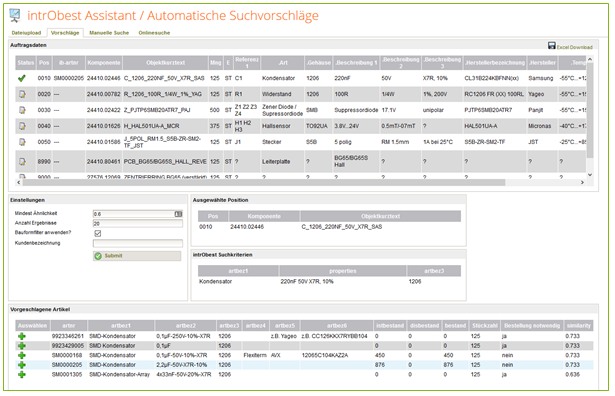Select article SM0001305 with green plus icon

[22, 374]
